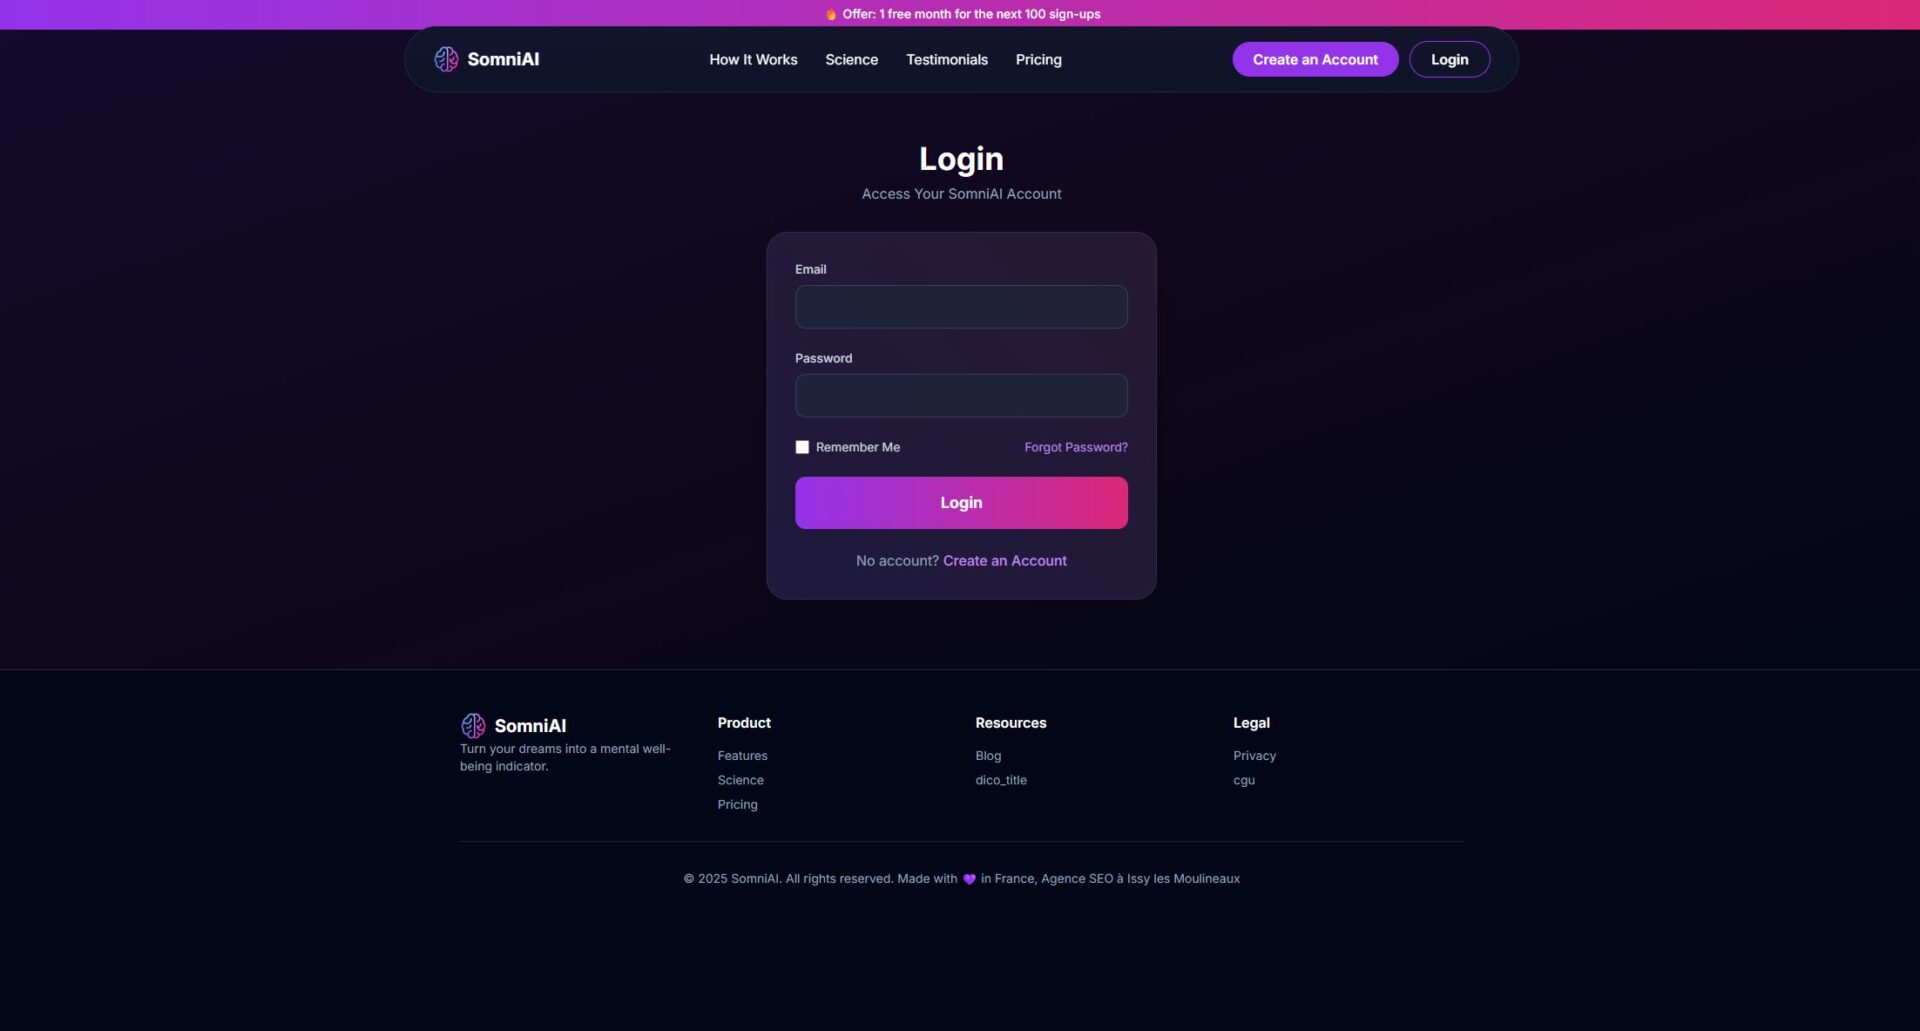
Task: Click the offer banner text at top
Action: (971, 14)
